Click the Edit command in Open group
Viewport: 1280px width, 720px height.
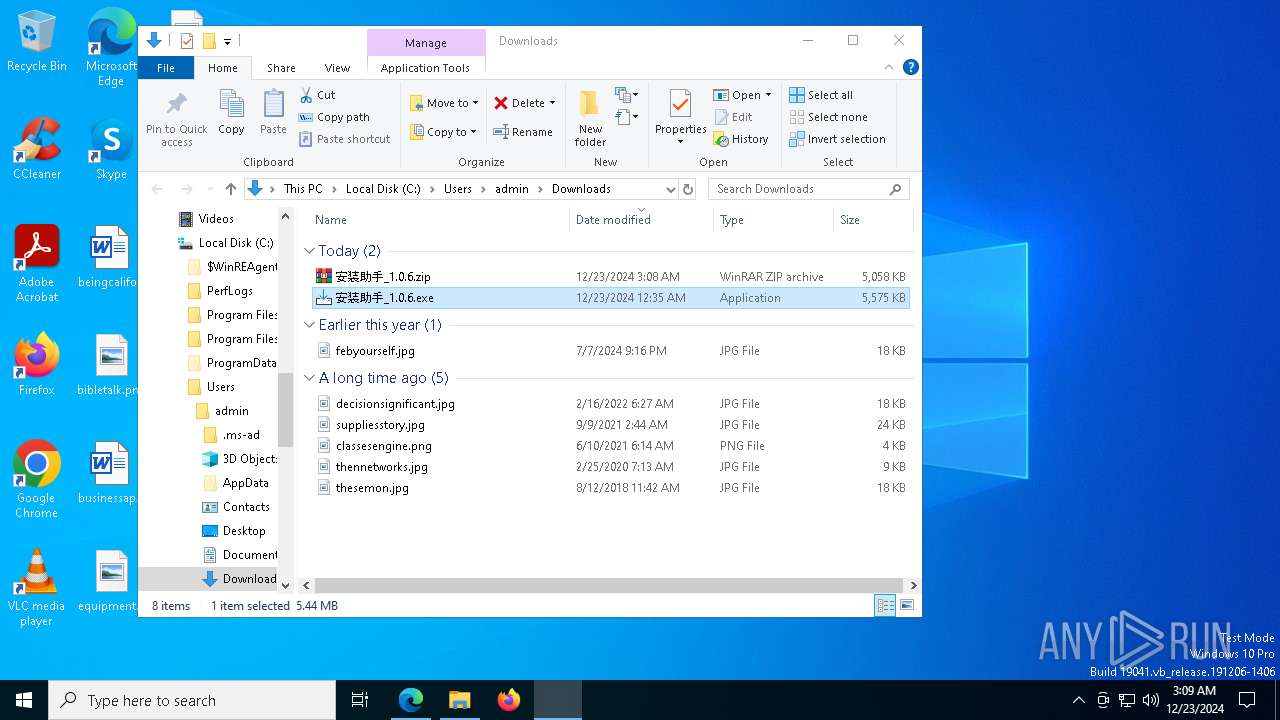(733, 117)
